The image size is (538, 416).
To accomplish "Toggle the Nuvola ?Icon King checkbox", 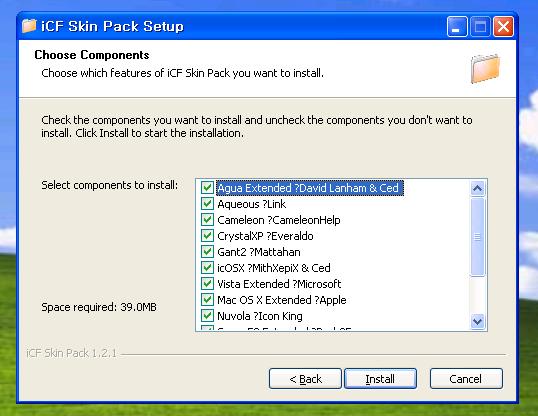I will click(x=207, y=316).
